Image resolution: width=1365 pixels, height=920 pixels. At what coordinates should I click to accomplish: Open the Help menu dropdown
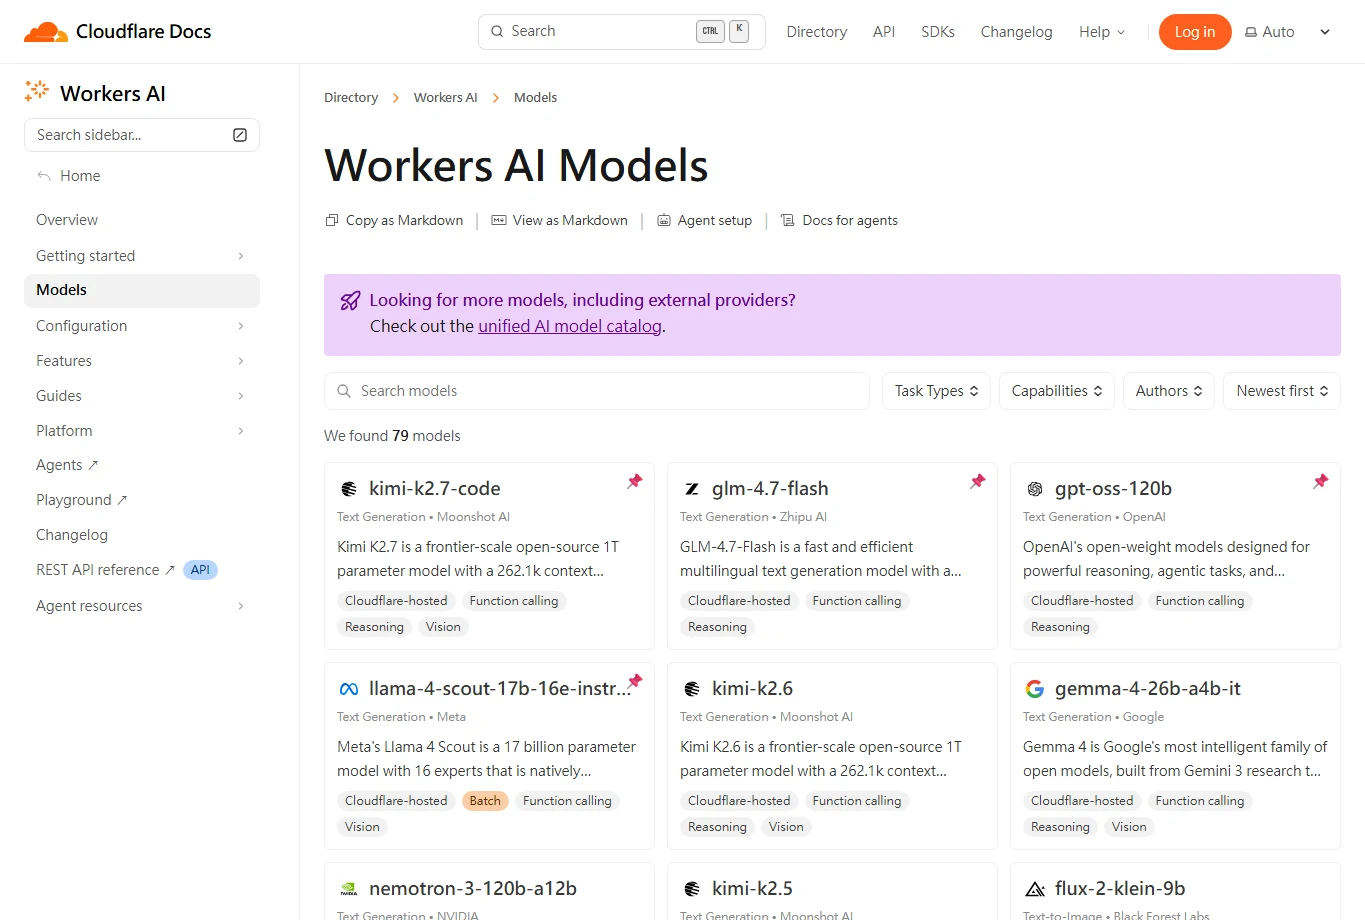coord(1102,32)
